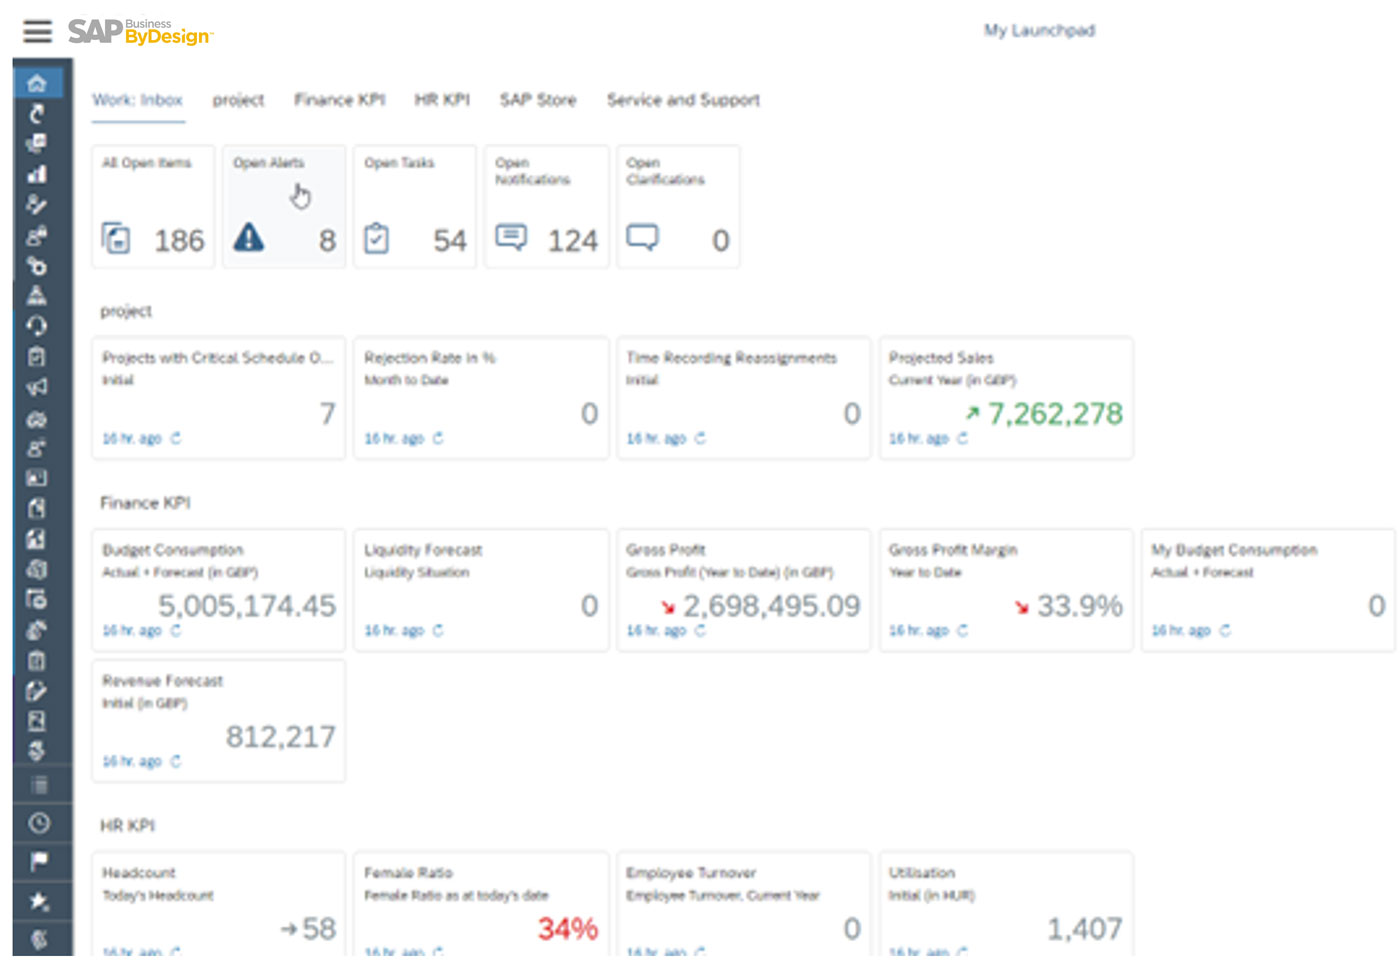Open the clipboard checkmark icon in sidebar

[37, 357]
